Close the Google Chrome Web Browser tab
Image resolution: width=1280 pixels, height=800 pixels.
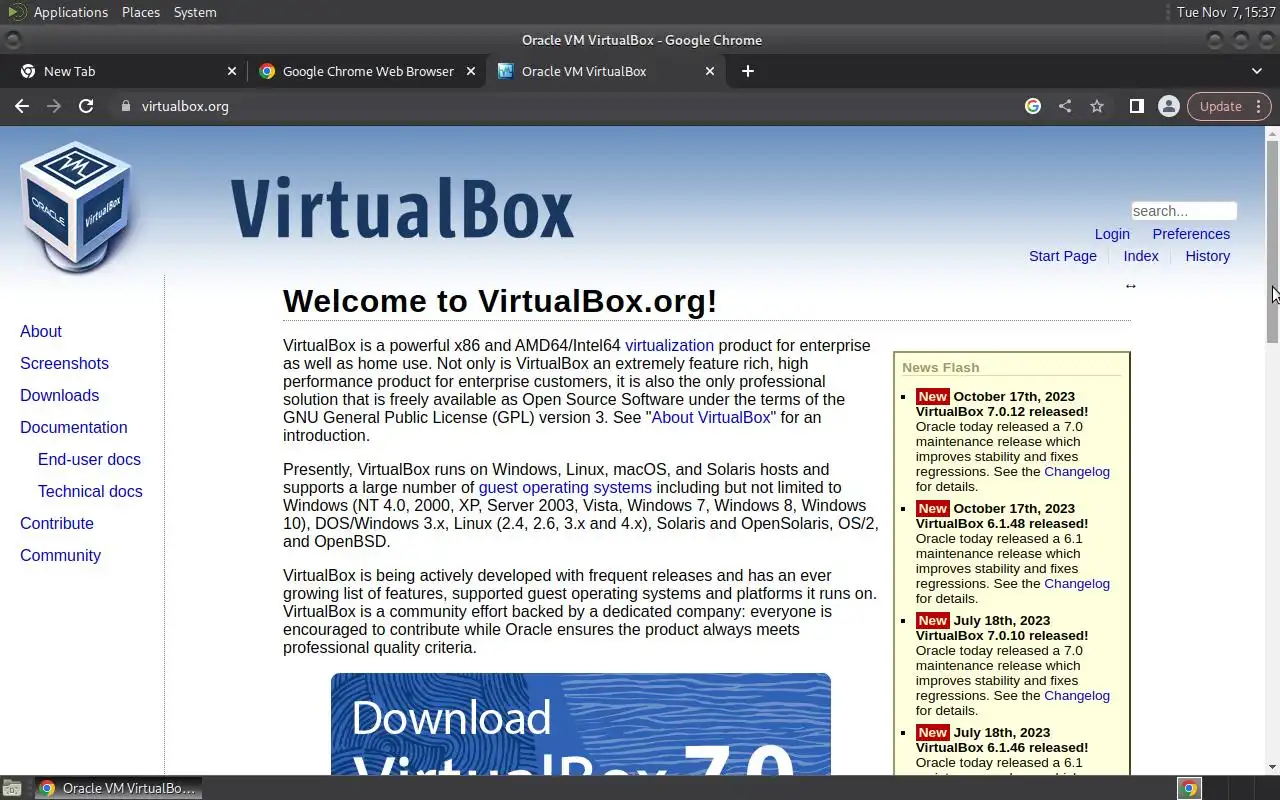click(x=471, y=71)
